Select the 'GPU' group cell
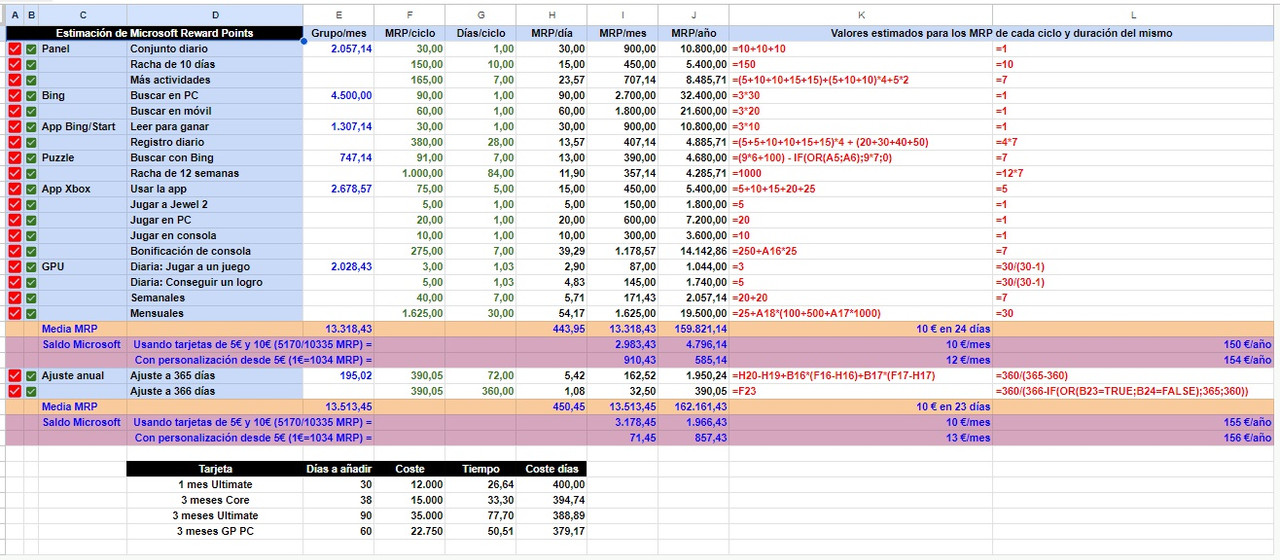Image resolution: width=1280 pixels, height=560 pixels. pos(83,267)
